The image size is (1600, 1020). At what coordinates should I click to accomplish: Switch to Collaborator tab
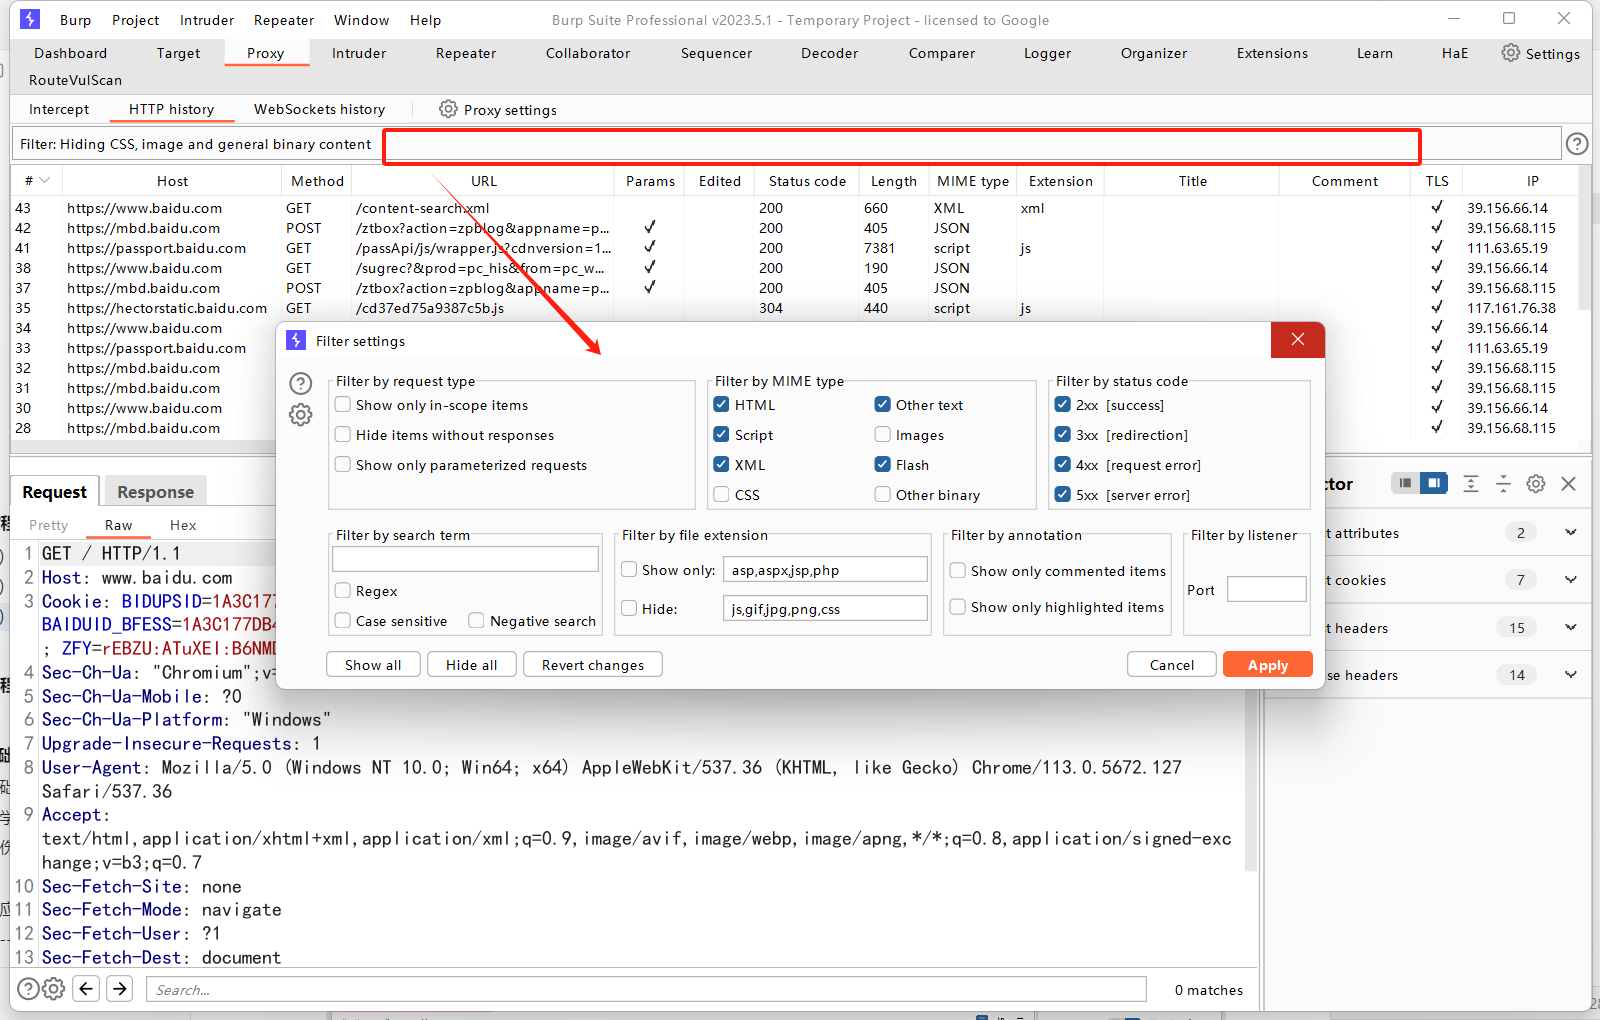click(588, 53)
